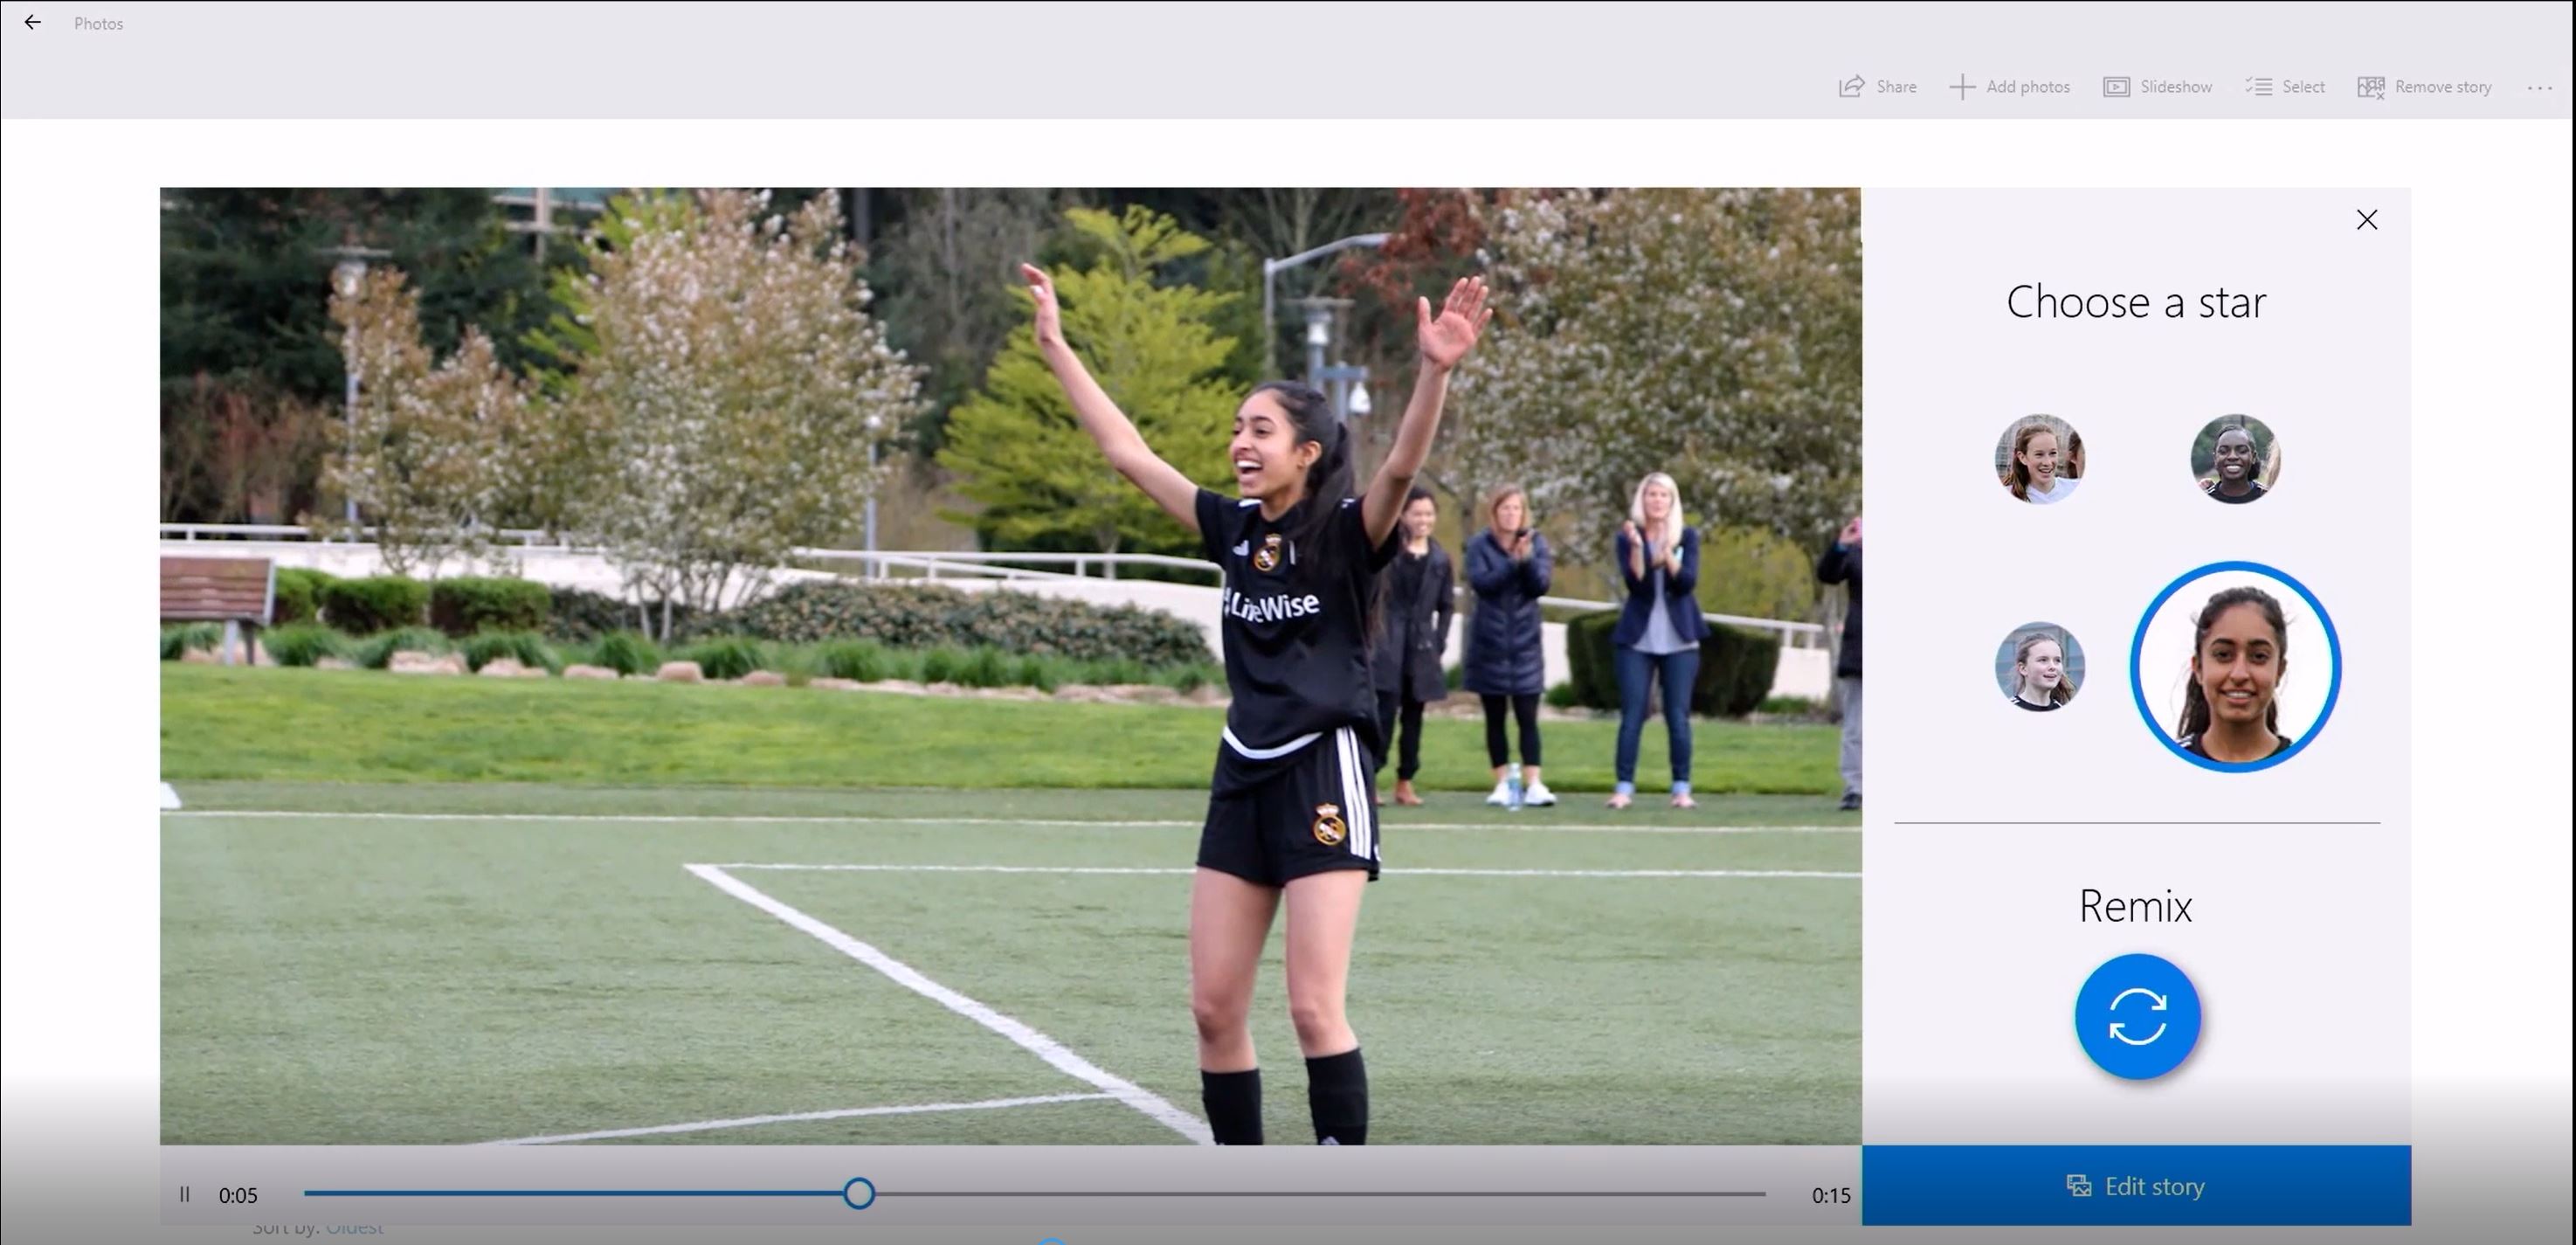
Task: Click the Share text label
Action: 1896,87
